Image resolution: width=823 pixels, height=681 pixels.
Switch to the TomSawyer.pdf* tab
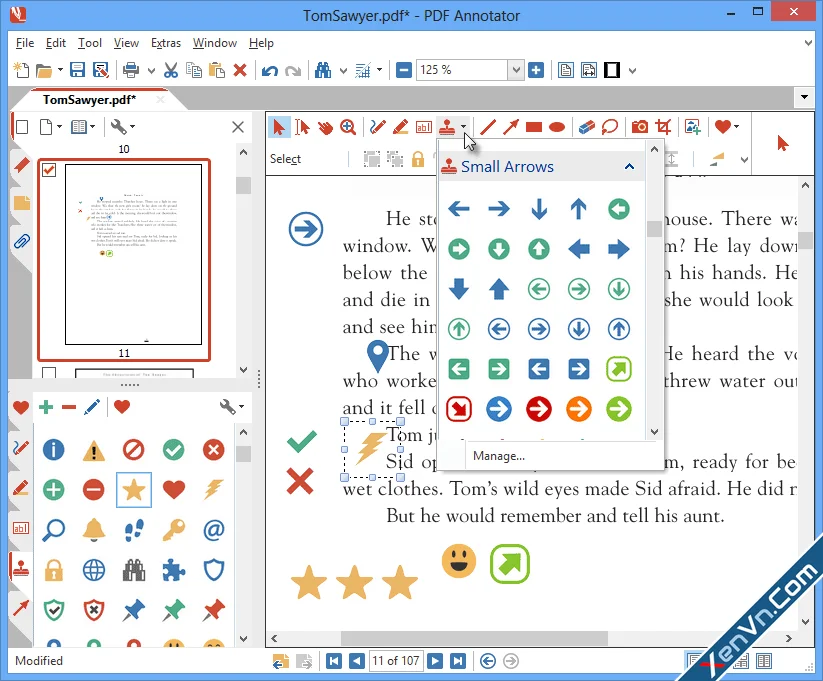tap(89, 100)
